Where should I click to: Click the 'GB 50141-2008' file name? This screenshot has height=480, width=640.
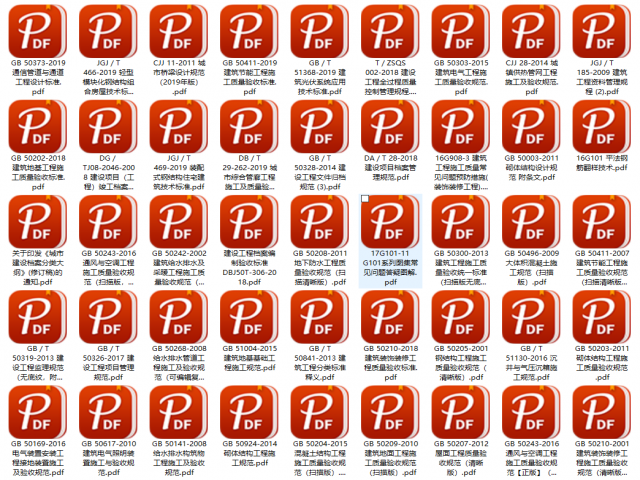tap(179, 458)
